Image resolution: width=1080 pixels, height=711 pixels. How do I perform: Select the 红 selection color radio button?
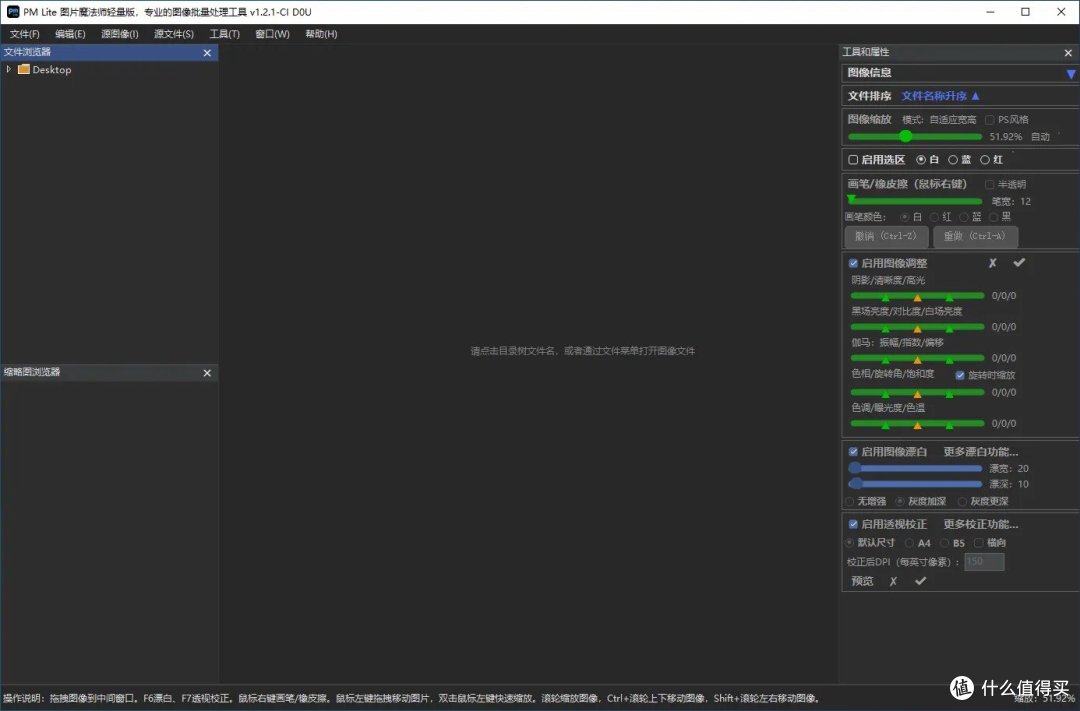point(985,160)
